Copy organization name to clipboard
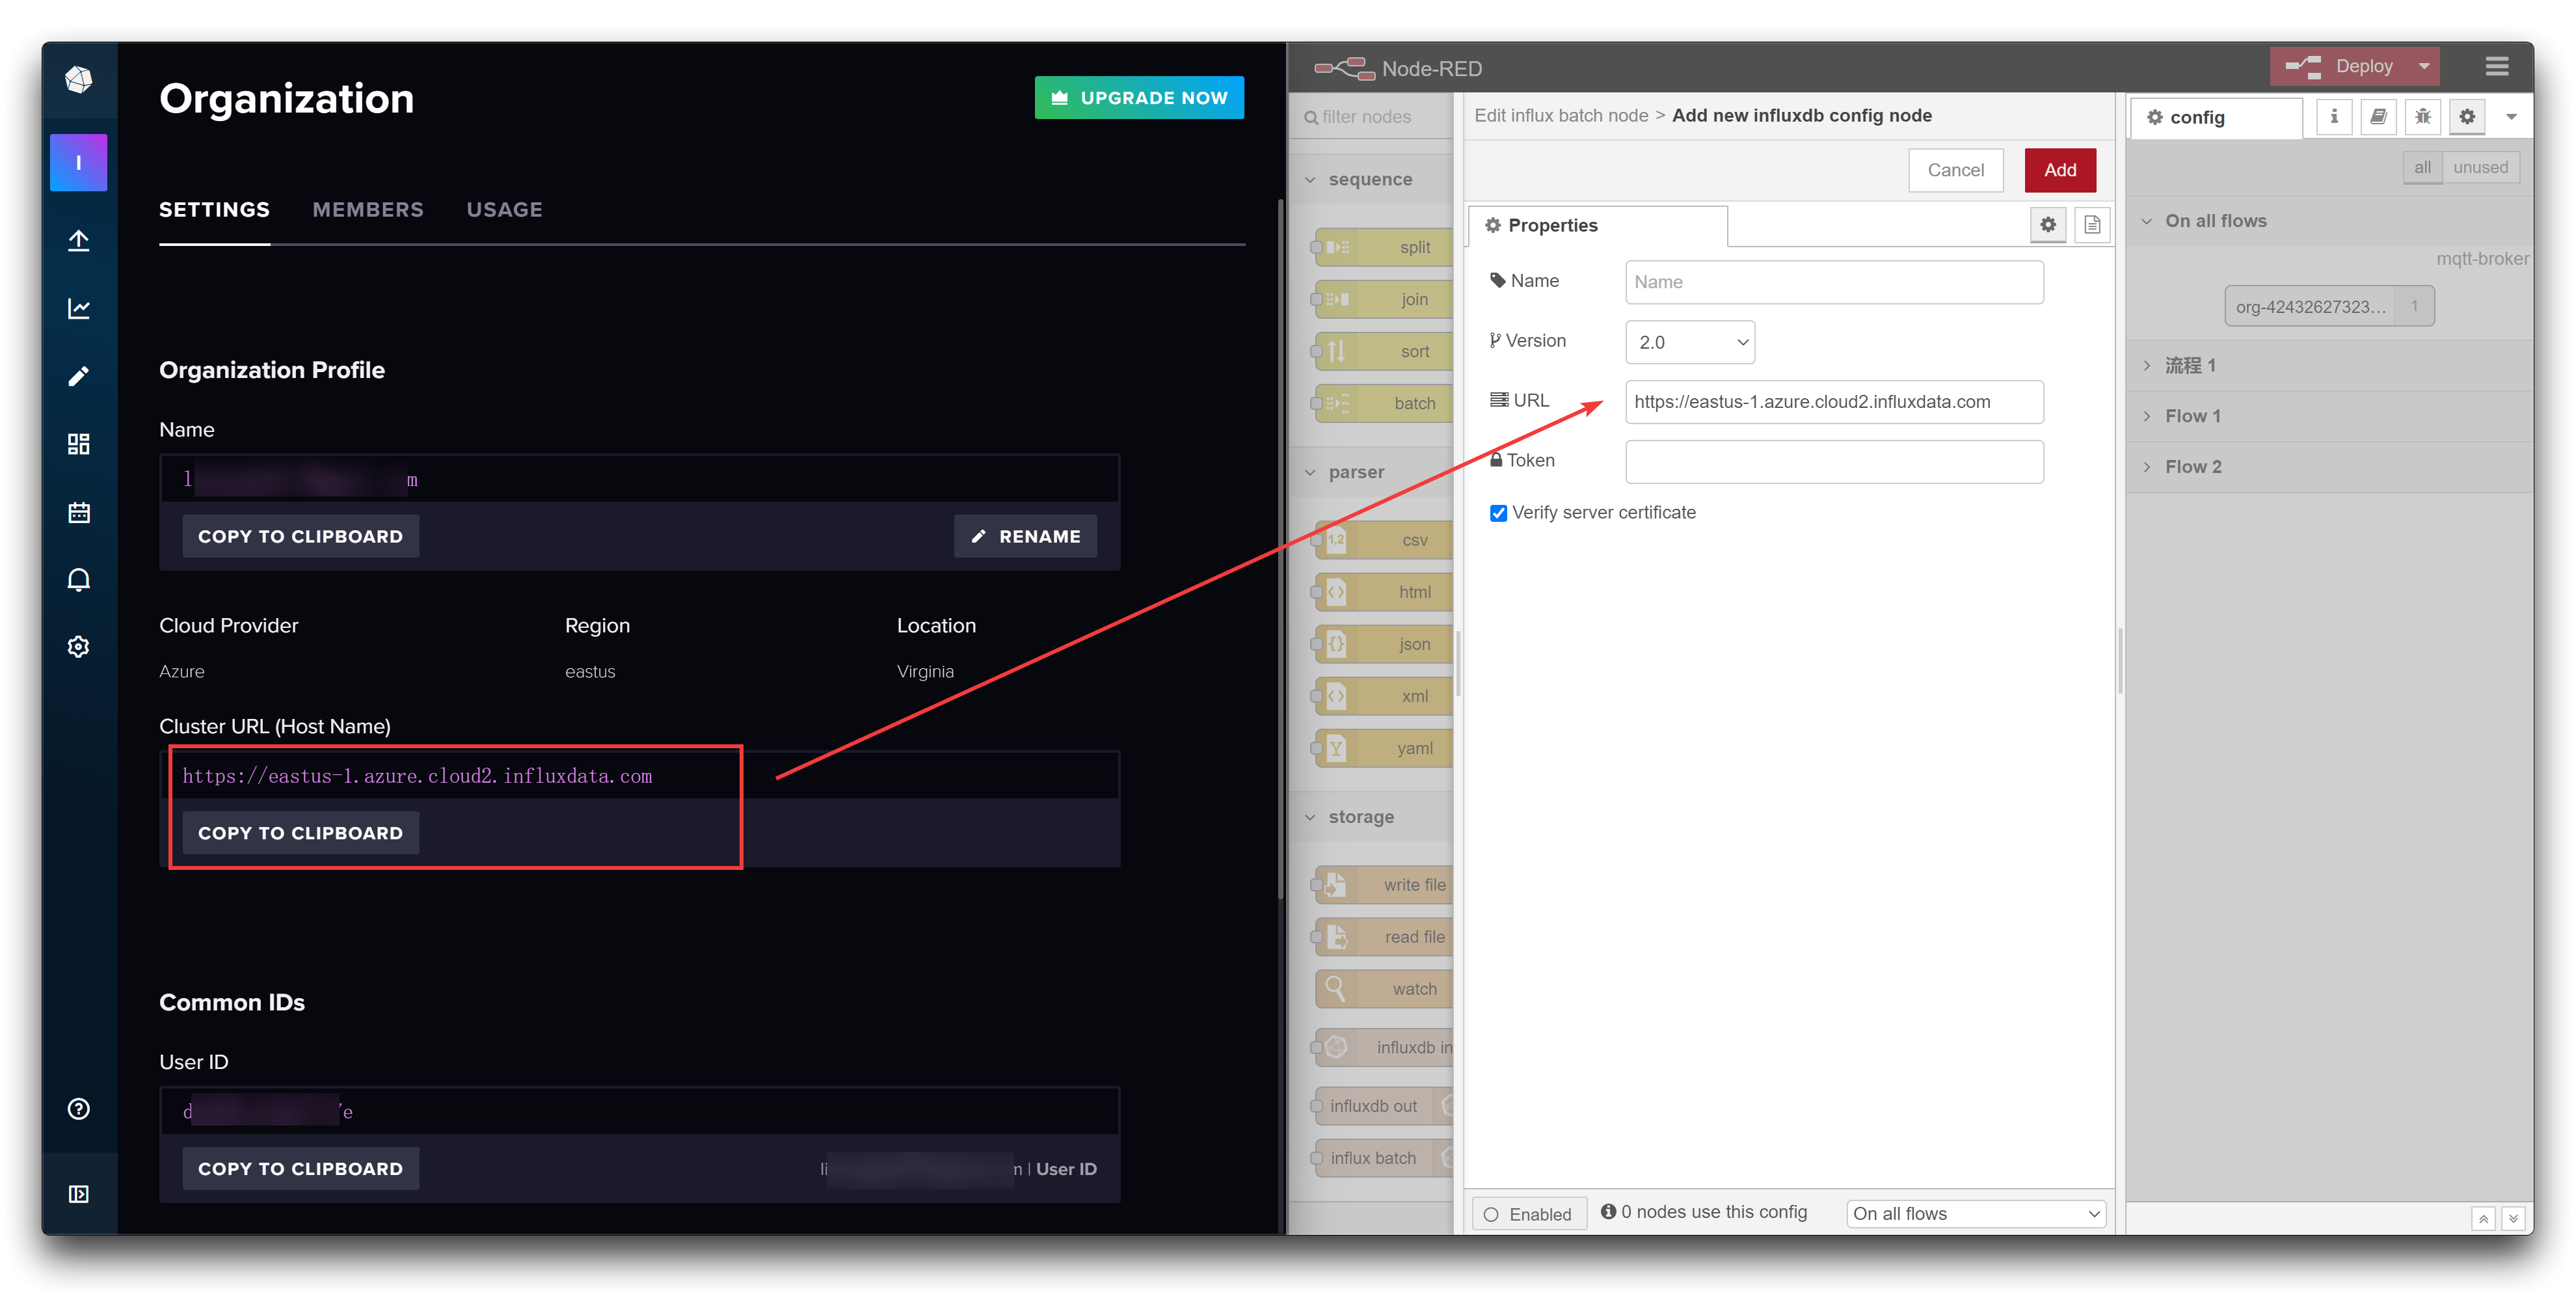The image size is (2576, 1298). pos(300,536)
